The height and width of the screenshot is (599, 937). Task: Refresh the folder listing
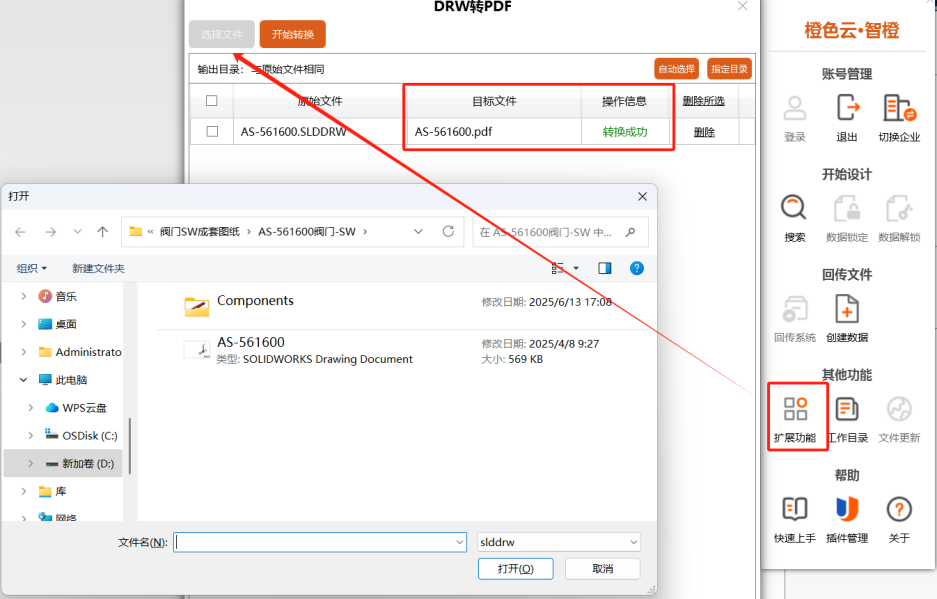point(448,231)
